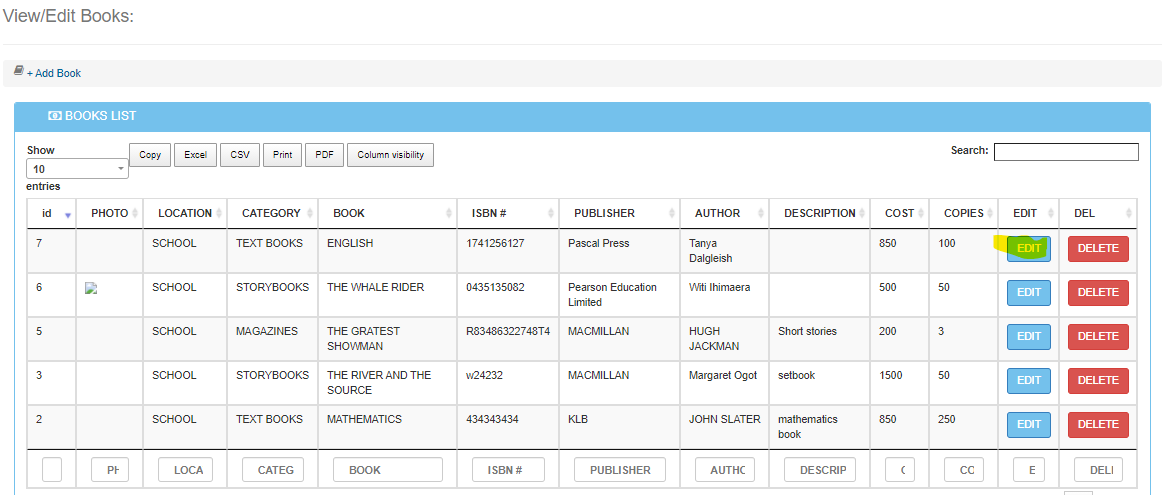
Task: Open the Show entries dropdown
Action: [78, 169]
